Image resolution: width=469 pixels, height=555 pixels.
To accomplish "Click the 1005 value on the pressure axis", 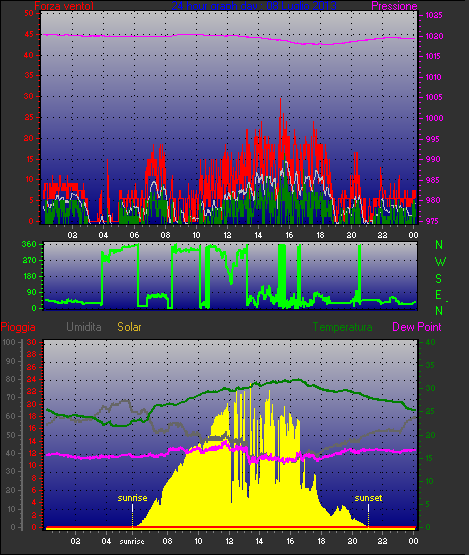I will (434, 97).
